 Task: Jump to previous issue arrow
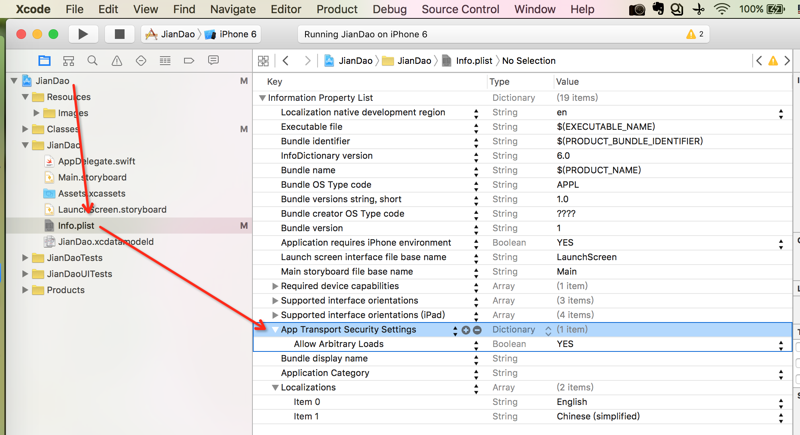pos(759,61)
